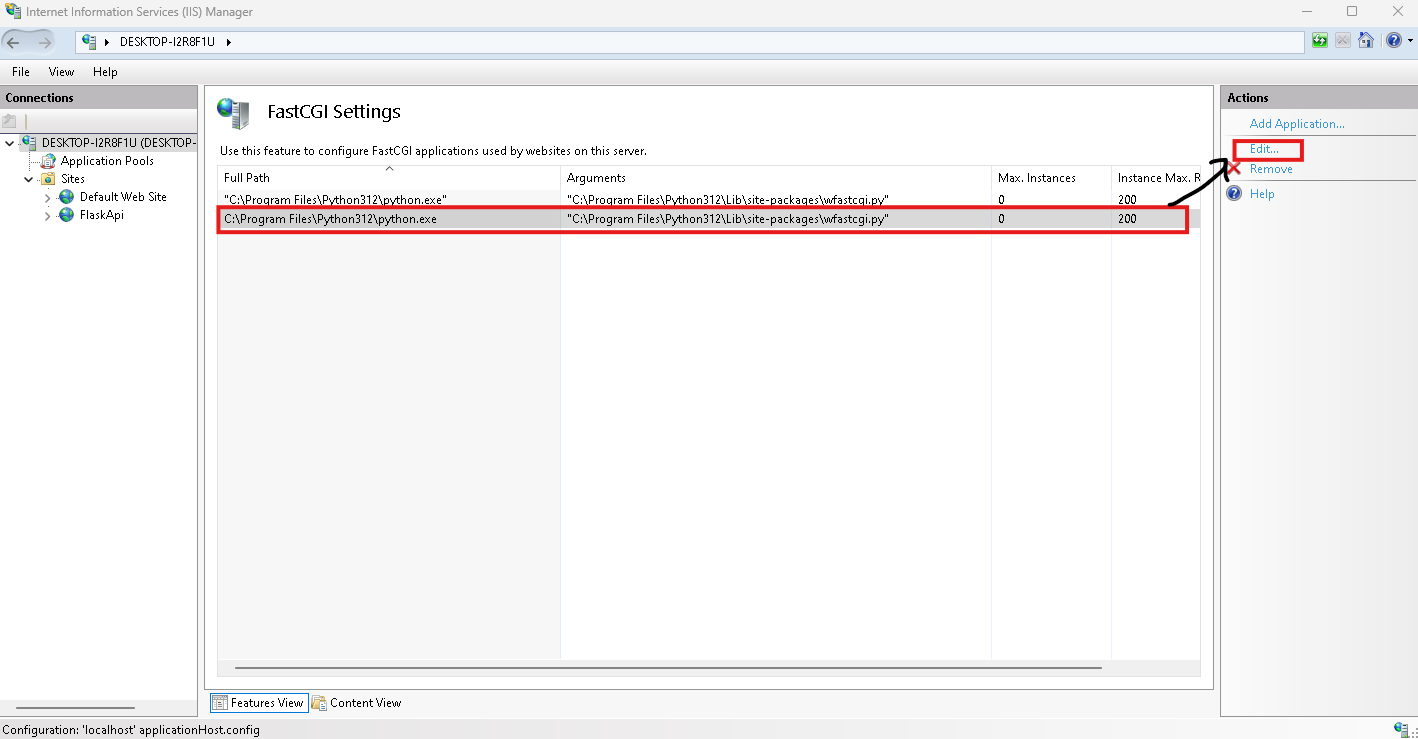1418x739 pixels.
Task: Click the list horizontal scrollbar
Action: coord(668,667)
